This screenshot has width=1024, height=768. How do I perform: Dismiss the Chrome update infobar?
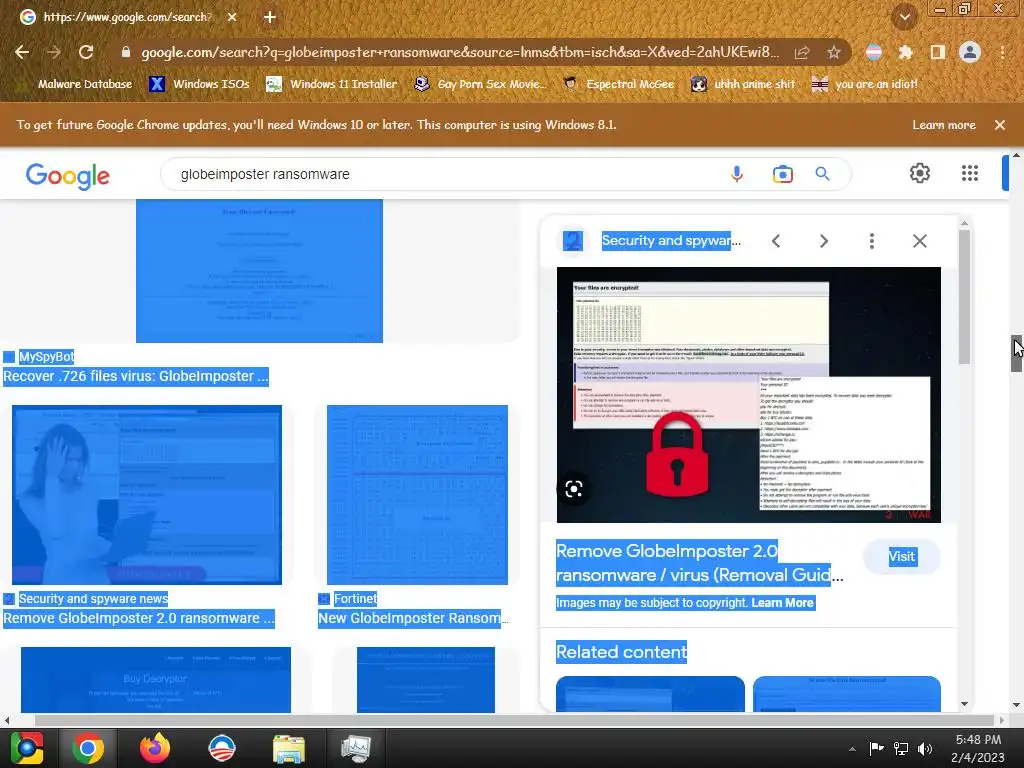1000,125
